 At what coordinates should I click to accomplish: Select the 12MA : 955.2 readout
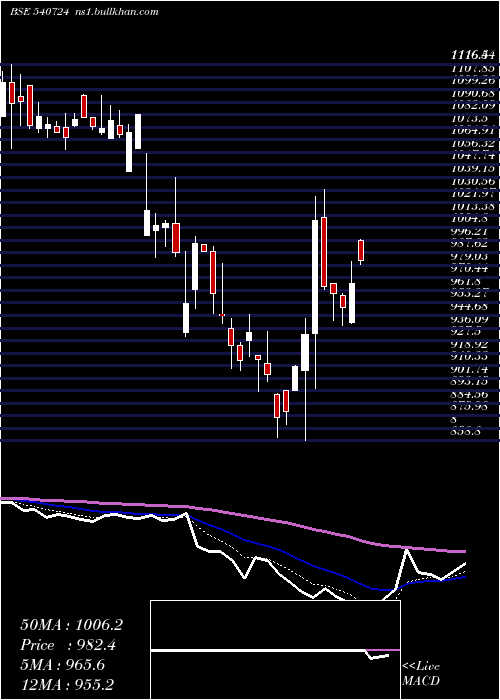[x=67, y=684]
